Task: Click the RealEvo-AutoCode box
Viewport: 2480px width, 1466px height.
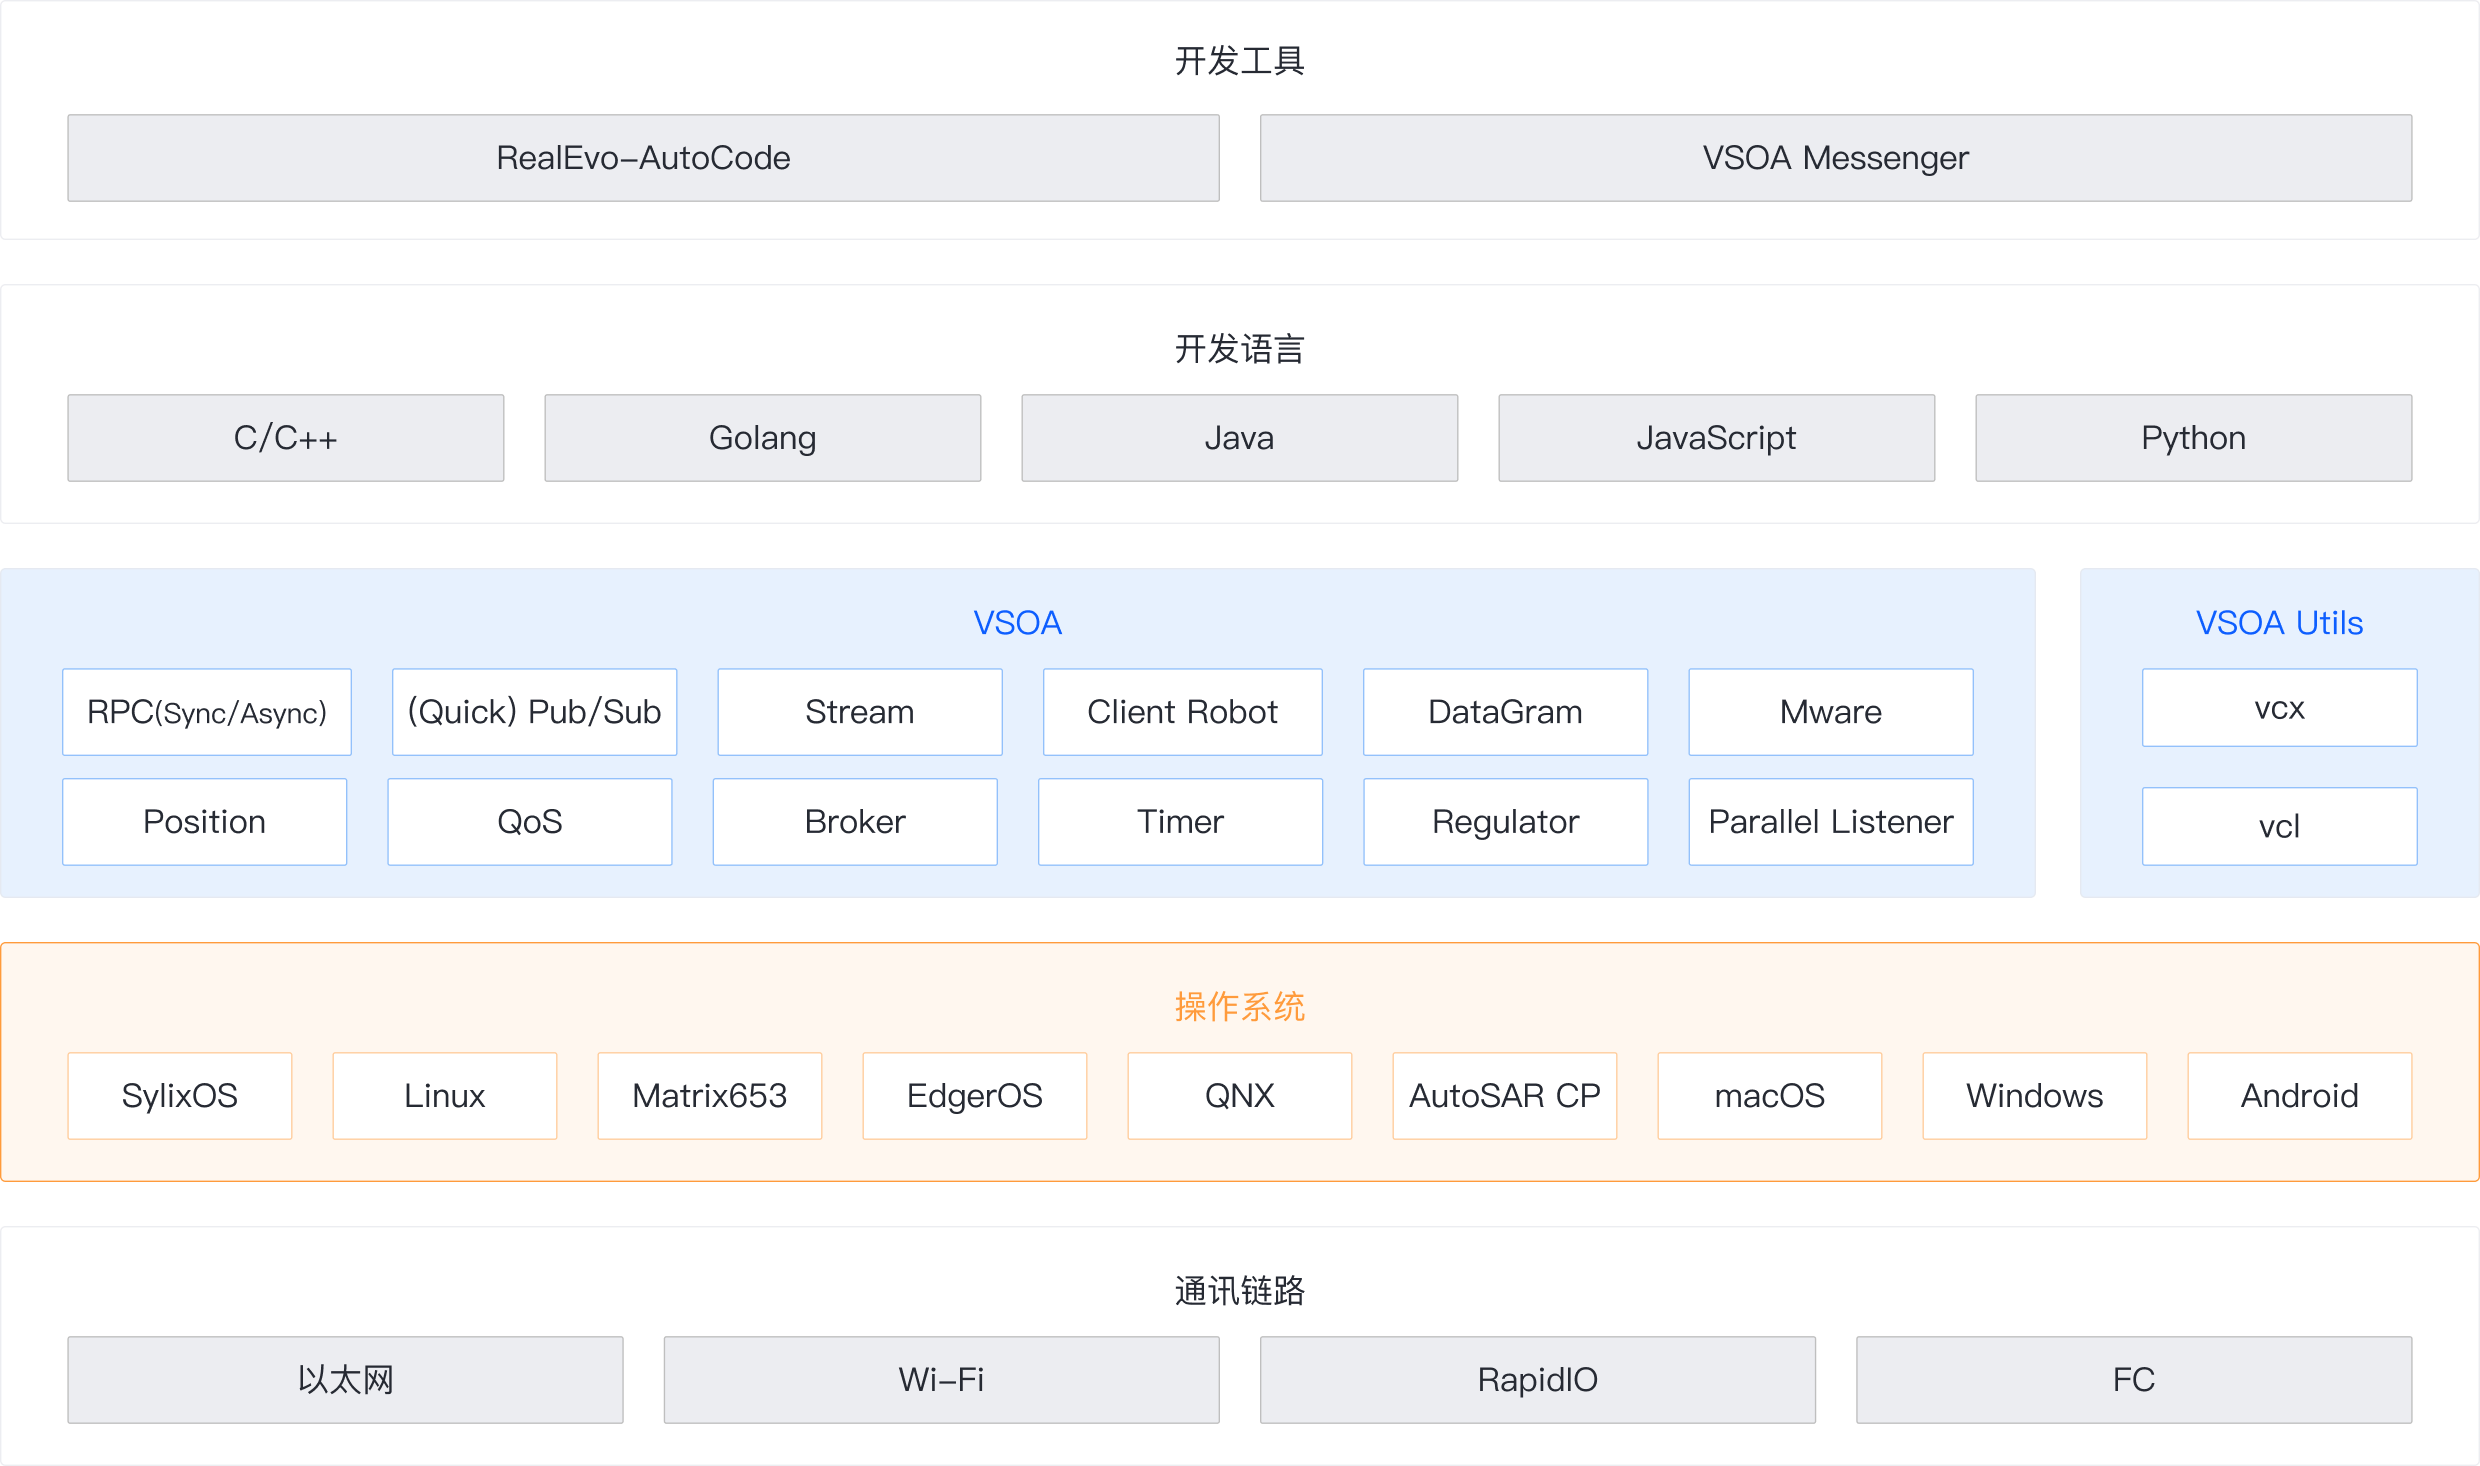Action: point(643,158)
